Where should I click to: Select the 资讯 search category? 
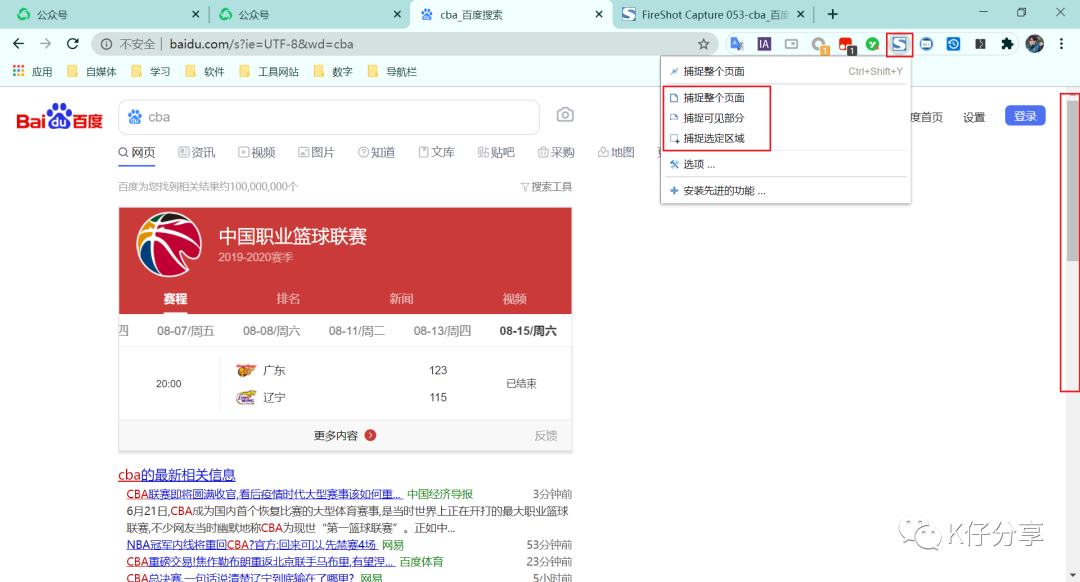tap(197, 152)
